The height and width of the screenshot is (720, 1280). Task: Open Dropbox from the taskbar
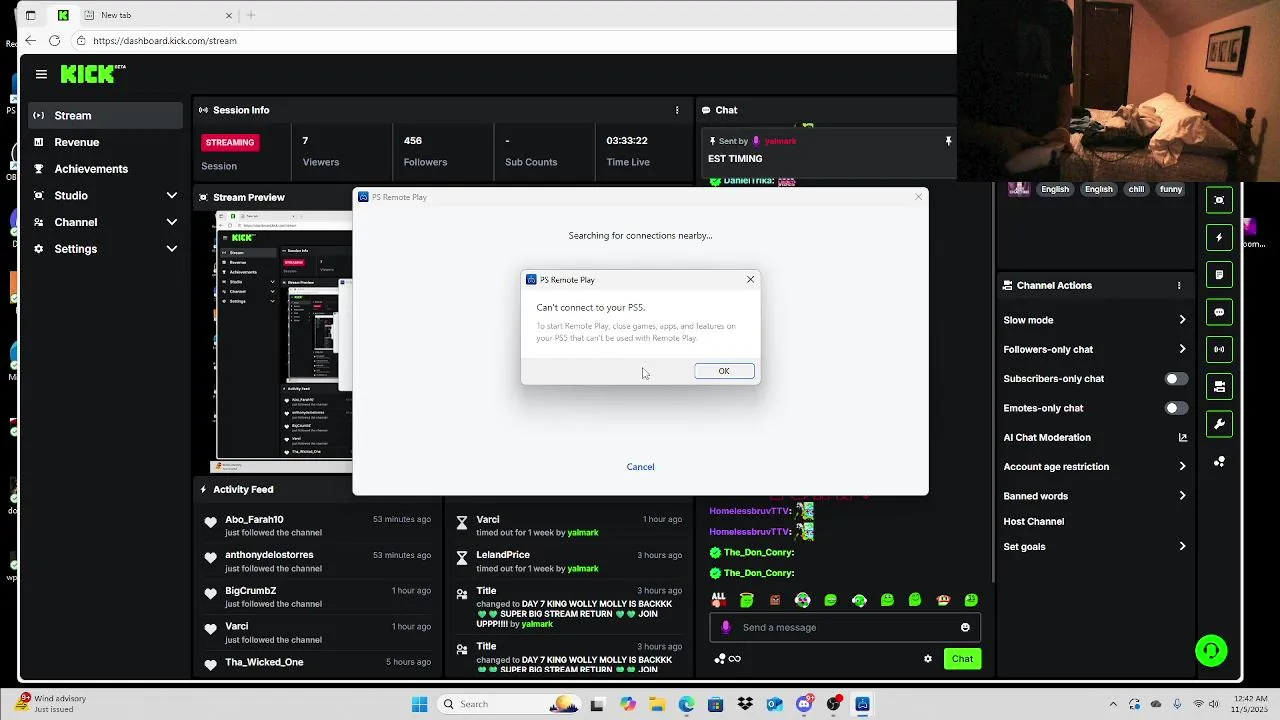(745, 704)
